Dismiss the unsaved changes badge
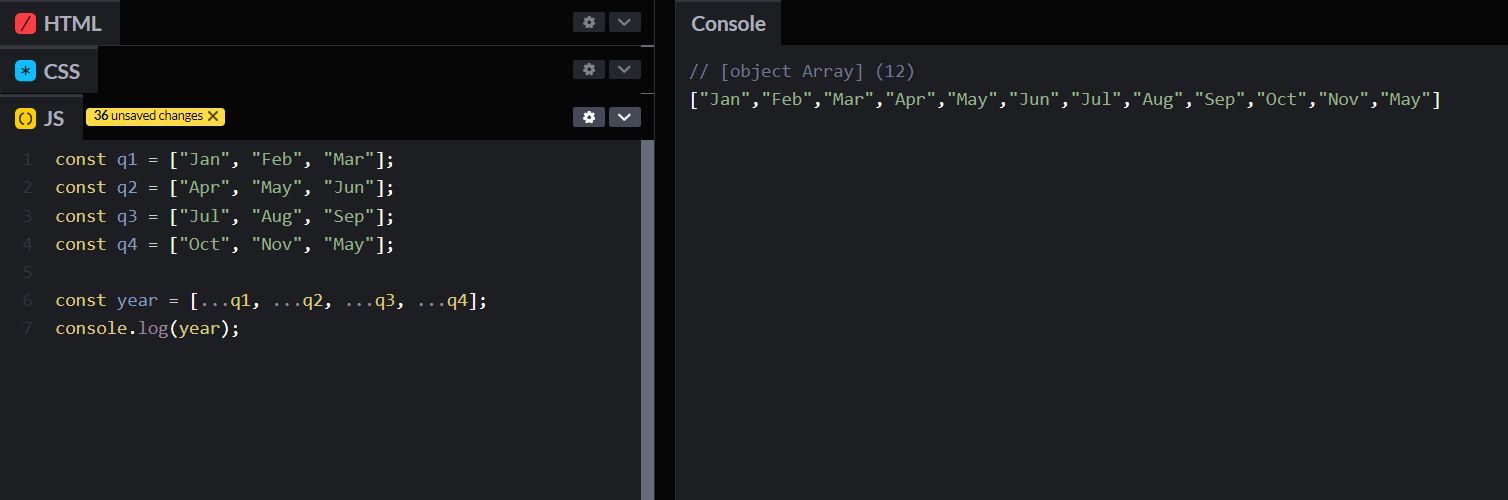The height and width of the screenshot is (500, 1508). point(213,116)
